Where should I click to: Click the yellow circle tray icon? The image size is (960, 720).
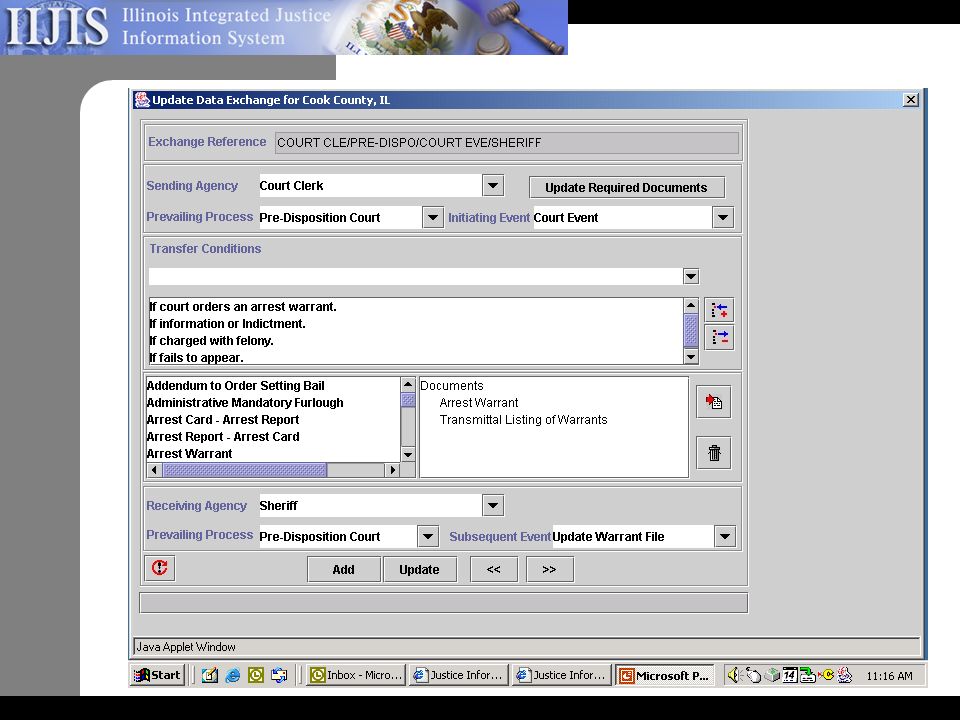point(827,675)
